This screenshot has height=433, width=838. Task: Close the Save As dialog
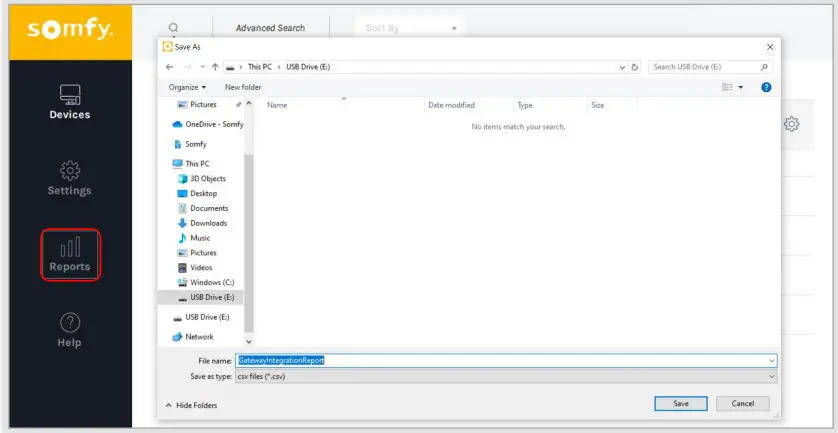pyautogui.click(x=770, y=47)
